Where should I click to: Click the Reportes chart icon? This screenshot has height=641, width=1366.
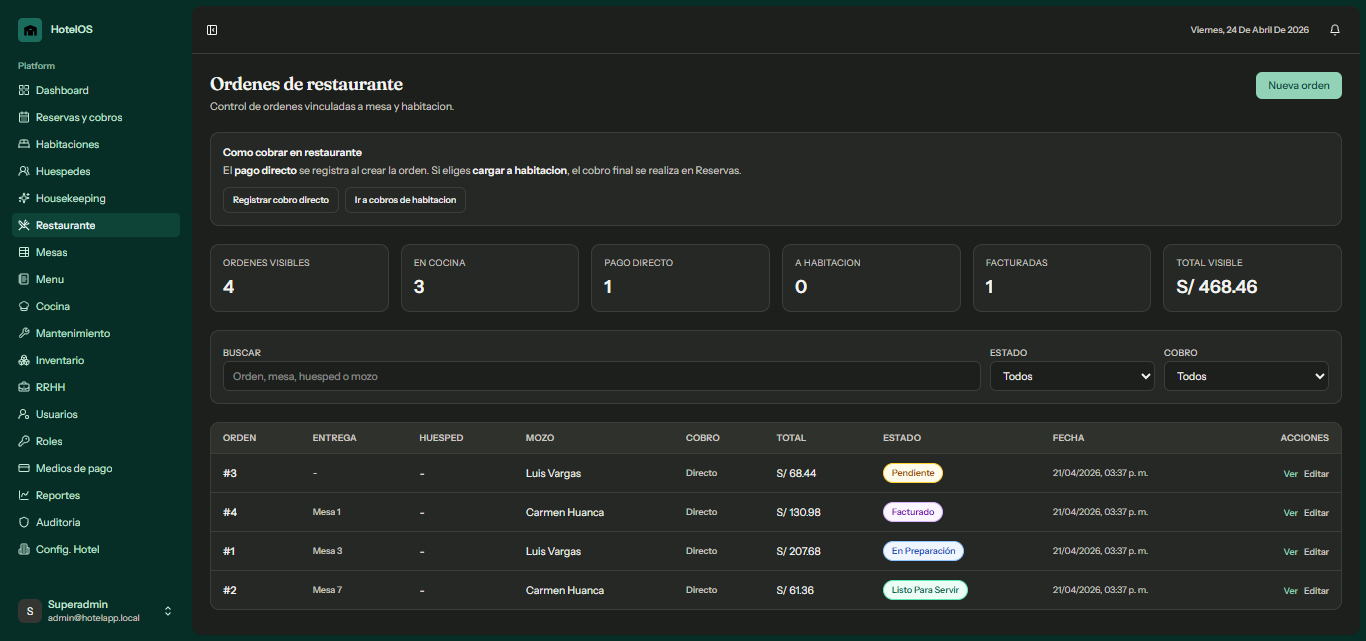(24, 495)
